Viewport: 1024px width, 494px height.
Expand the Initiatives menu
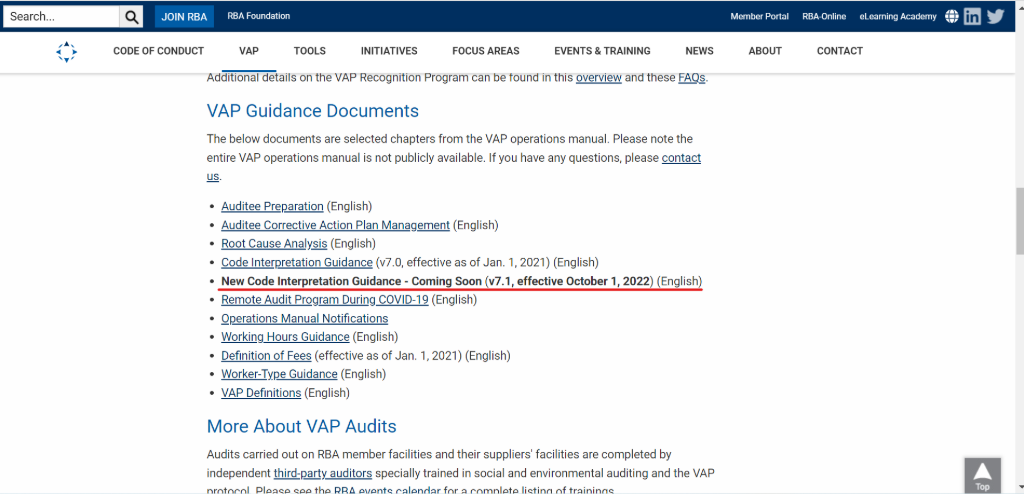pos(389,51)
